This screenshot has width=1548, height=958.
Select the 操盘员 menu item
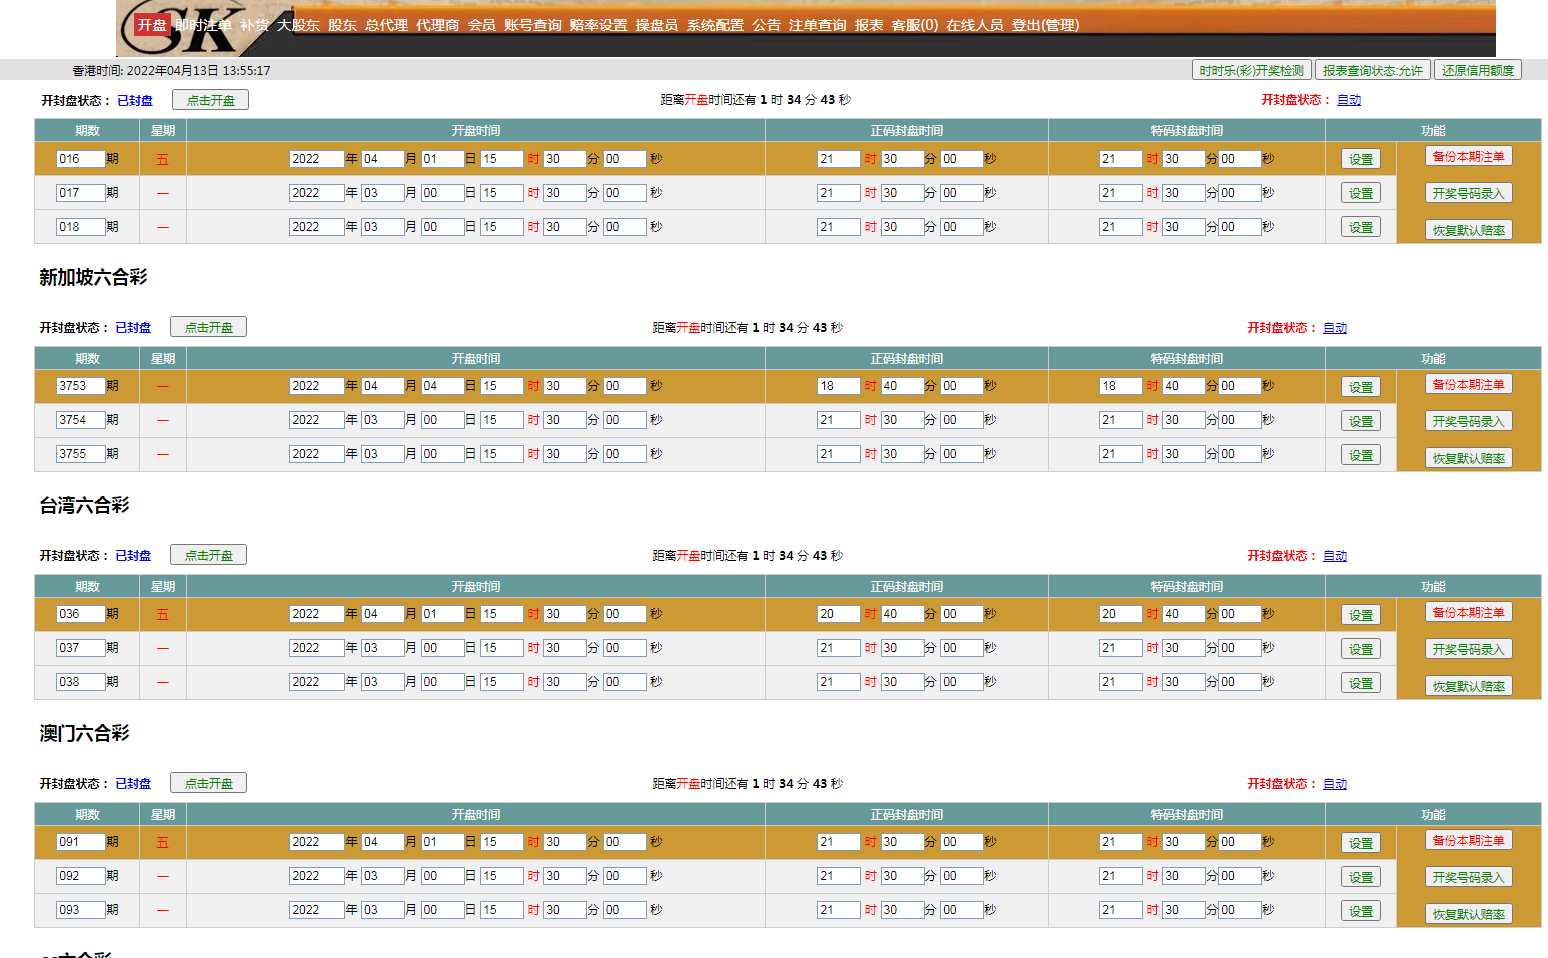tap(657, 25)
